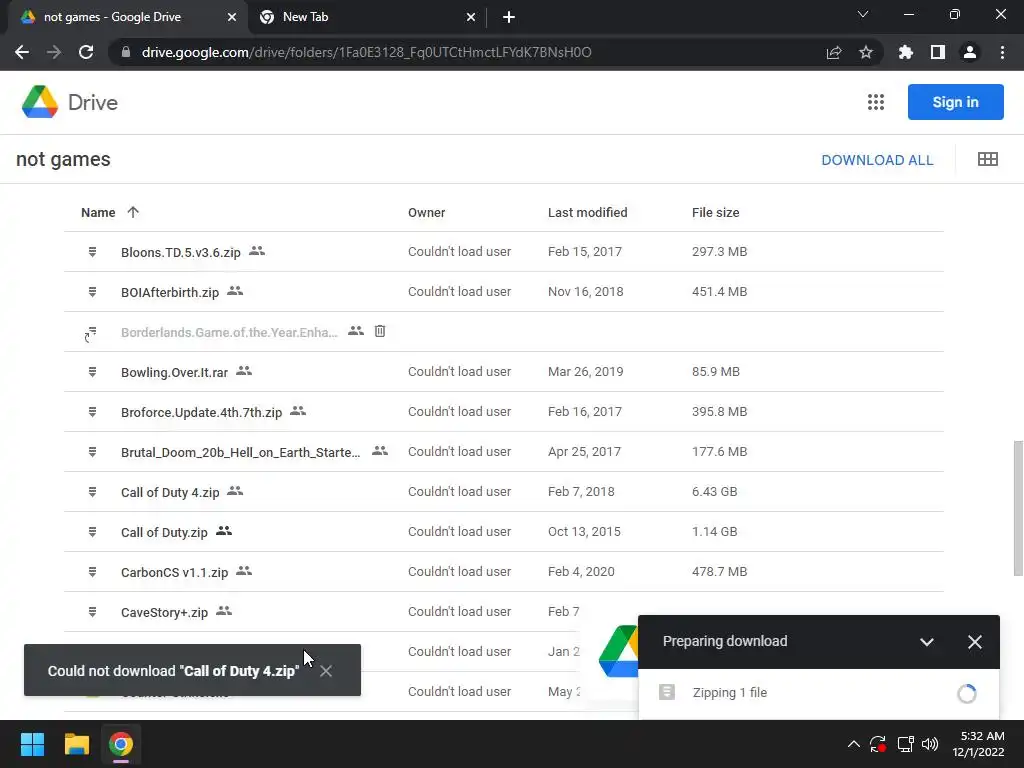The height and width of the screenshot is (768, 1024).
Task: Bookmark this page with star icon
Action: (866, 52)
